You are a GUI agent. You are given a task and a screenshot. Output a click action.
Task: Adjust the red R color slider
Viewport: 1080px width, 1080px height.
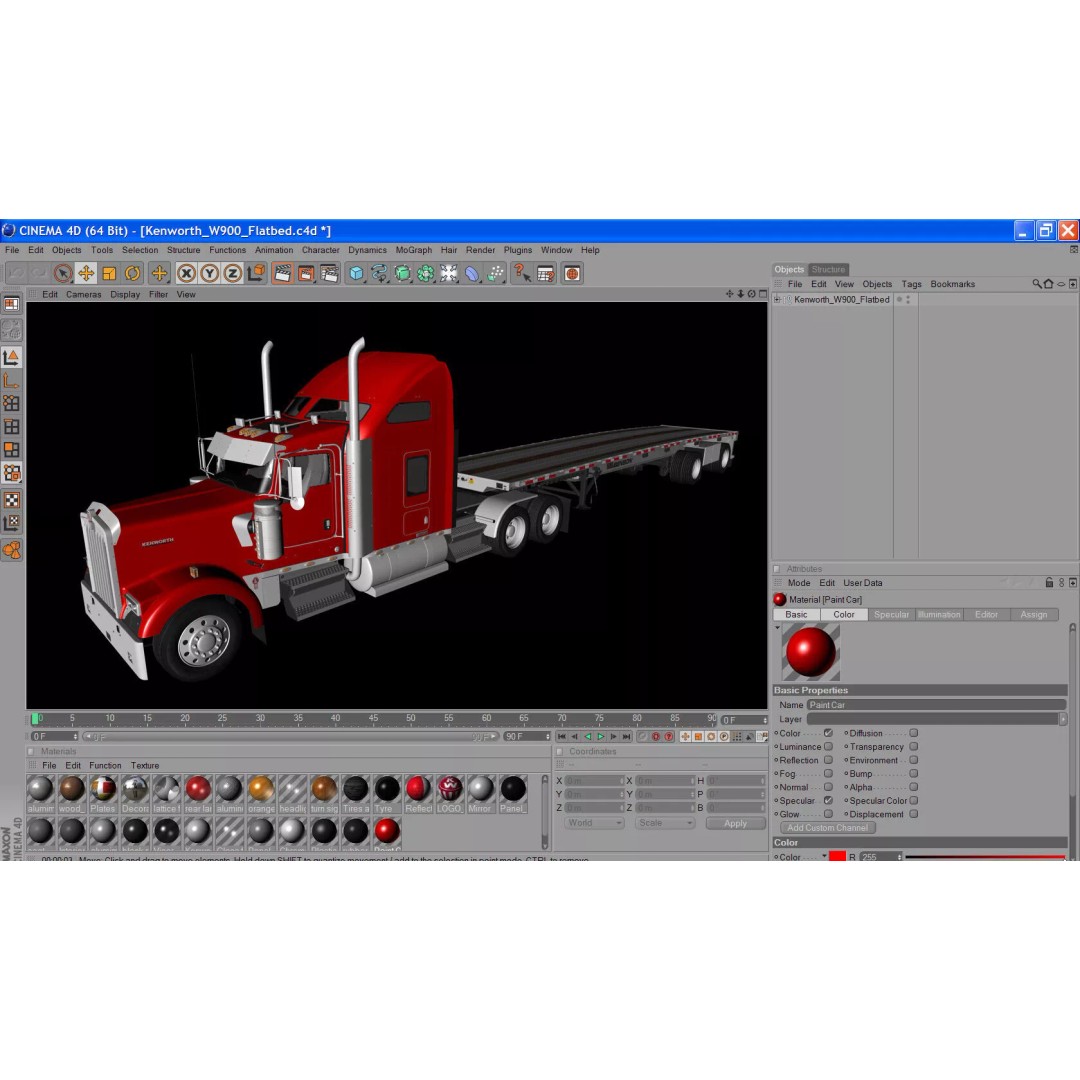click(984, 857)
